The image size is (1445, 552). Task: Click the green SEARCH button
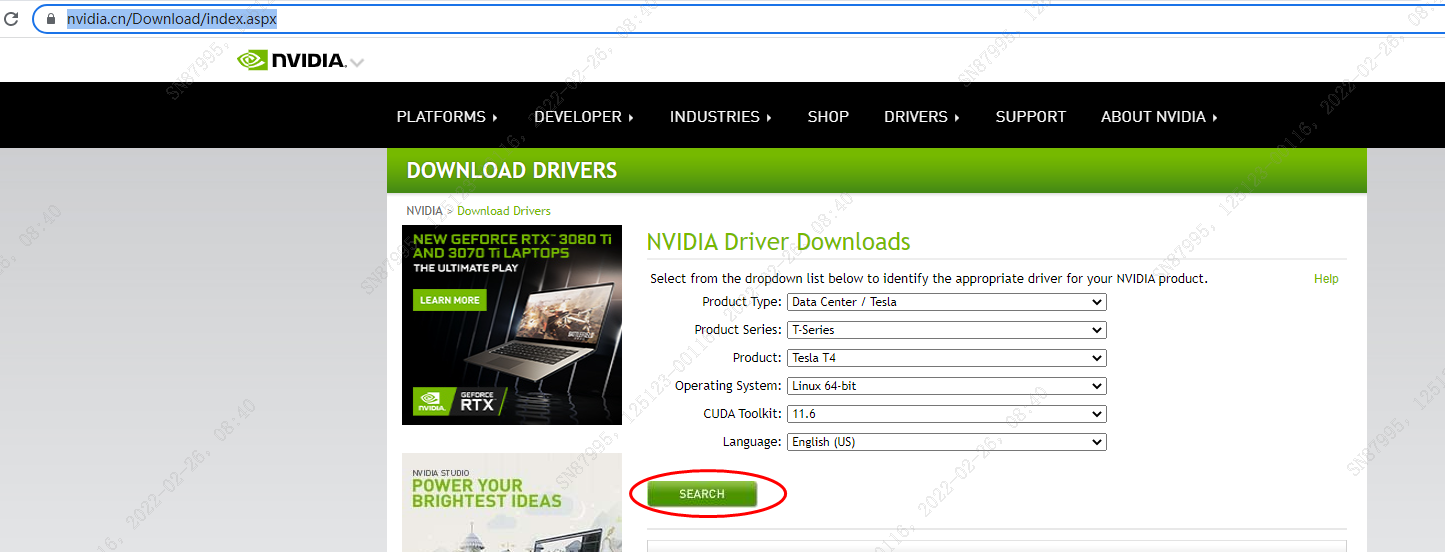click(x=702, y=494)
